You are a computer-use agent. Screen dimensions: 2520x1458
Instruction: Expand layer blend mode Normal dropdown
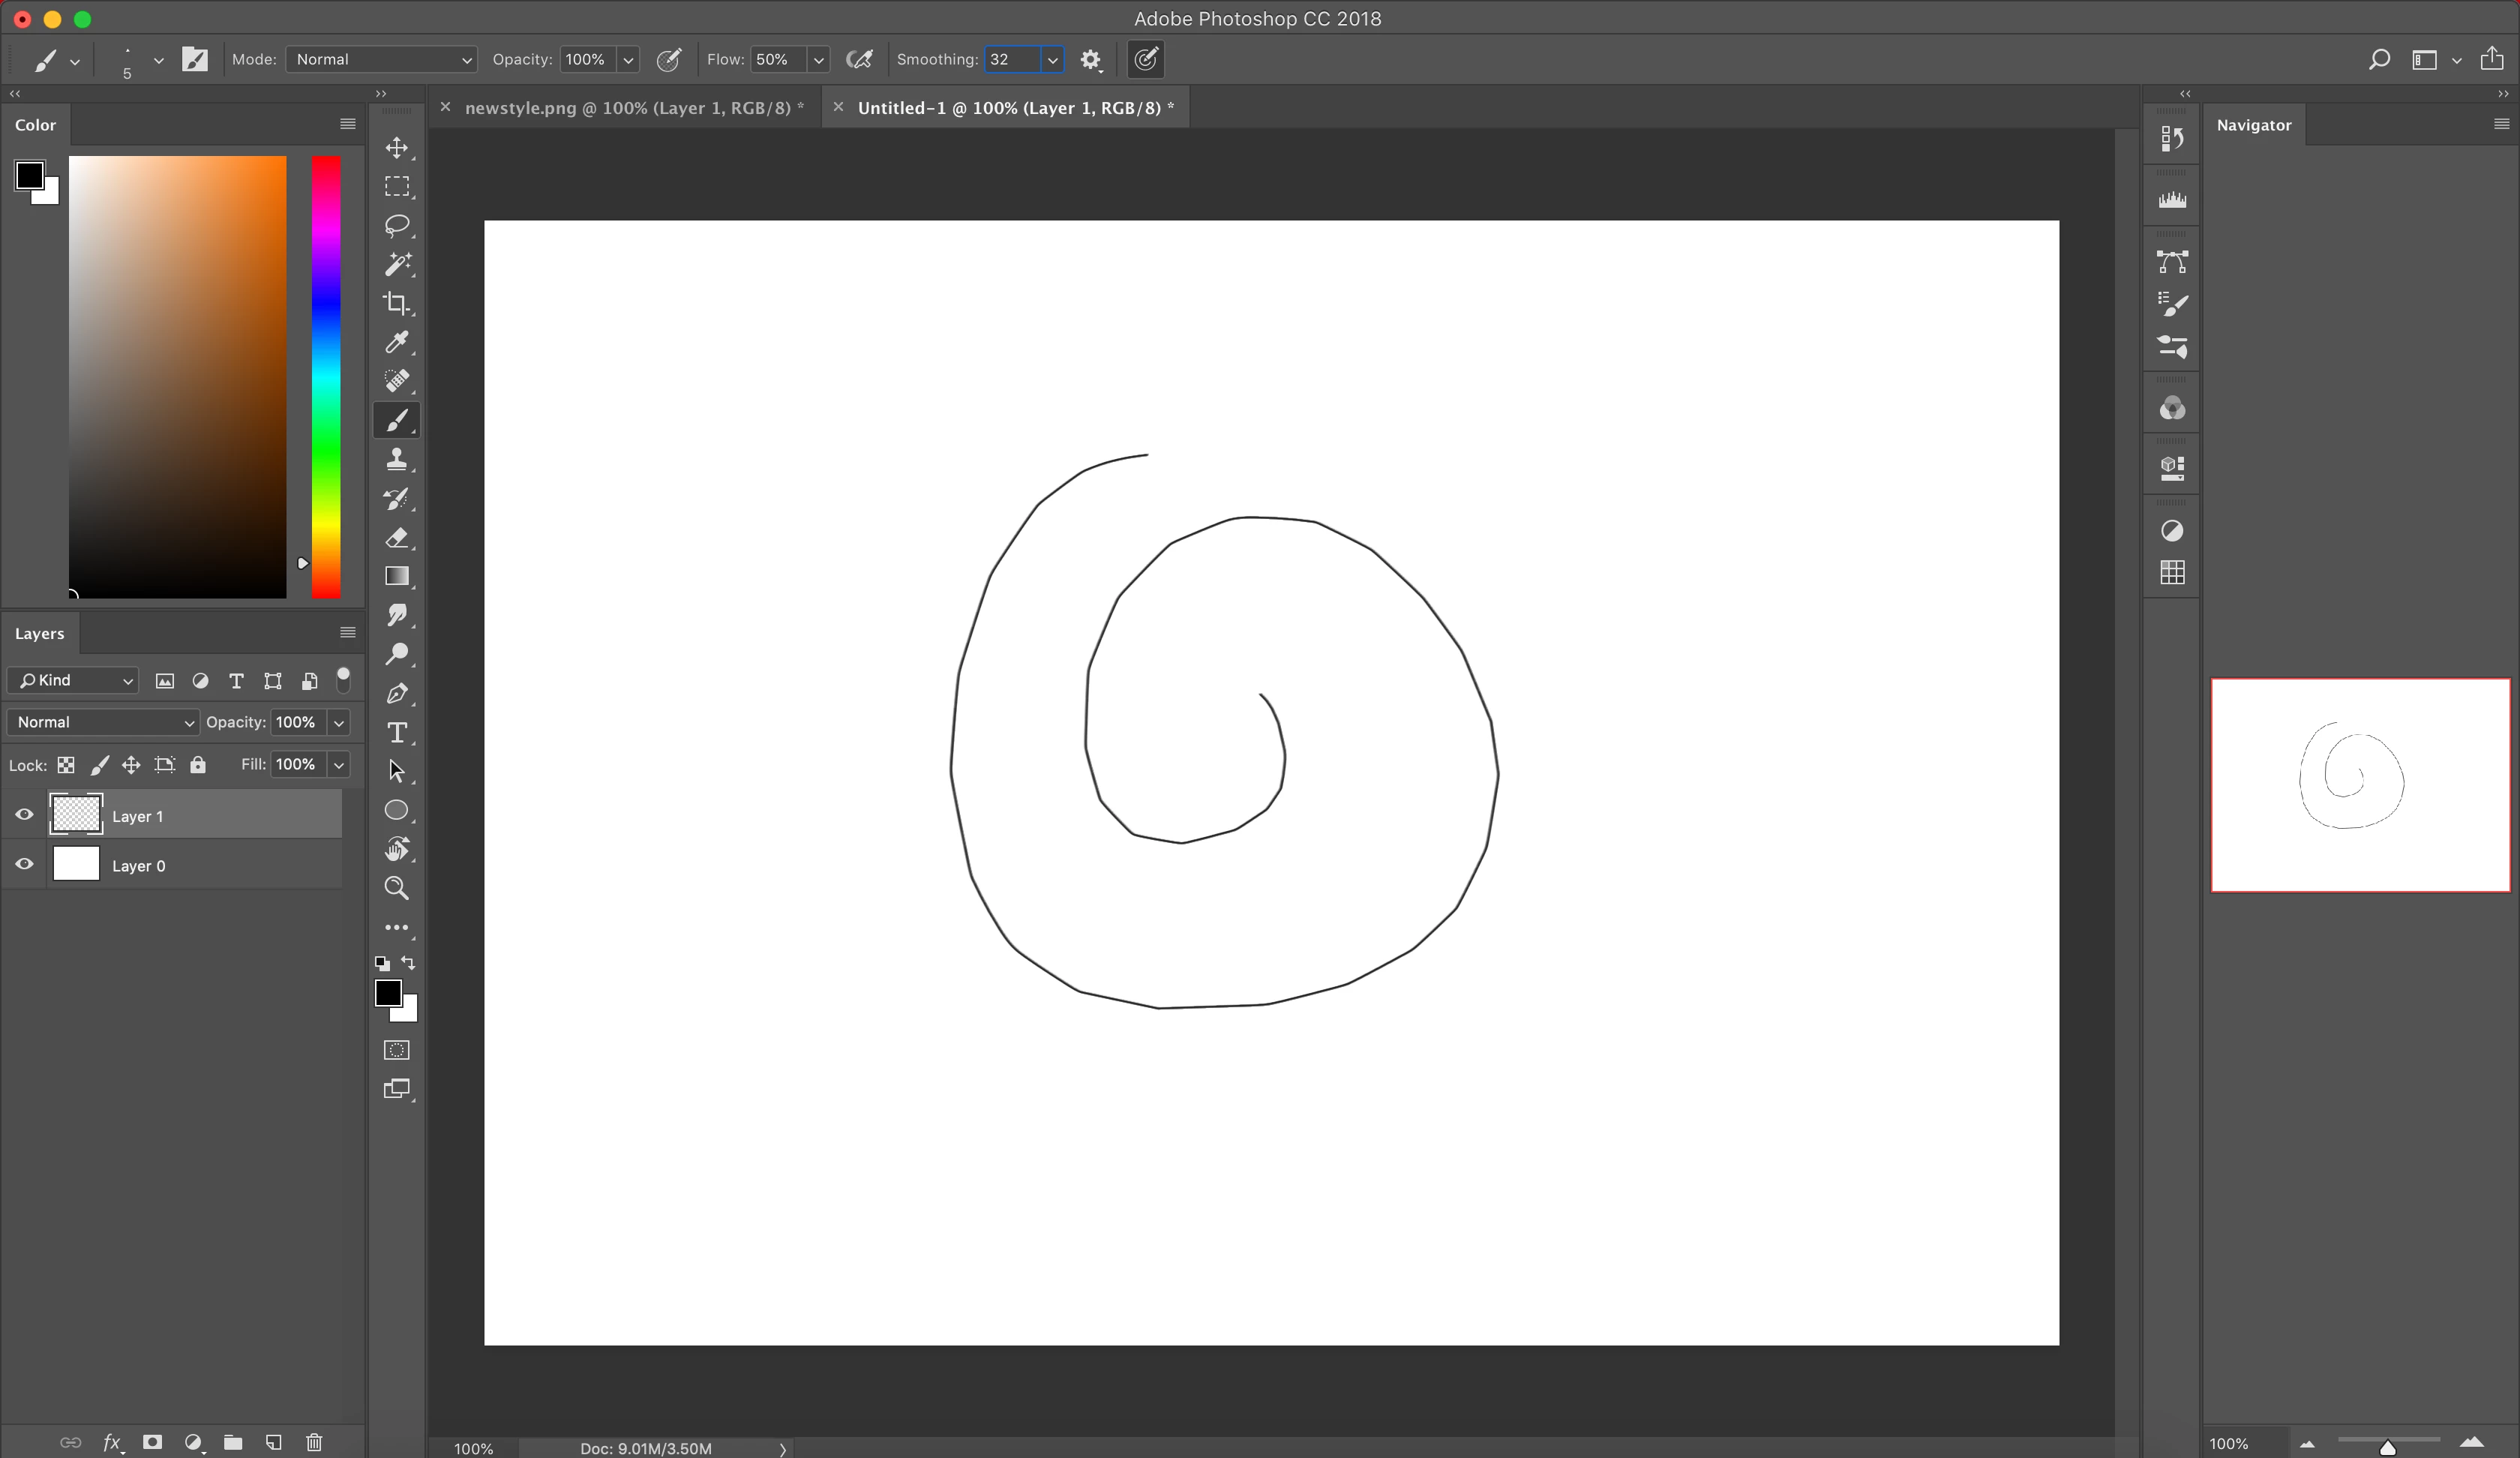(103, 722)
